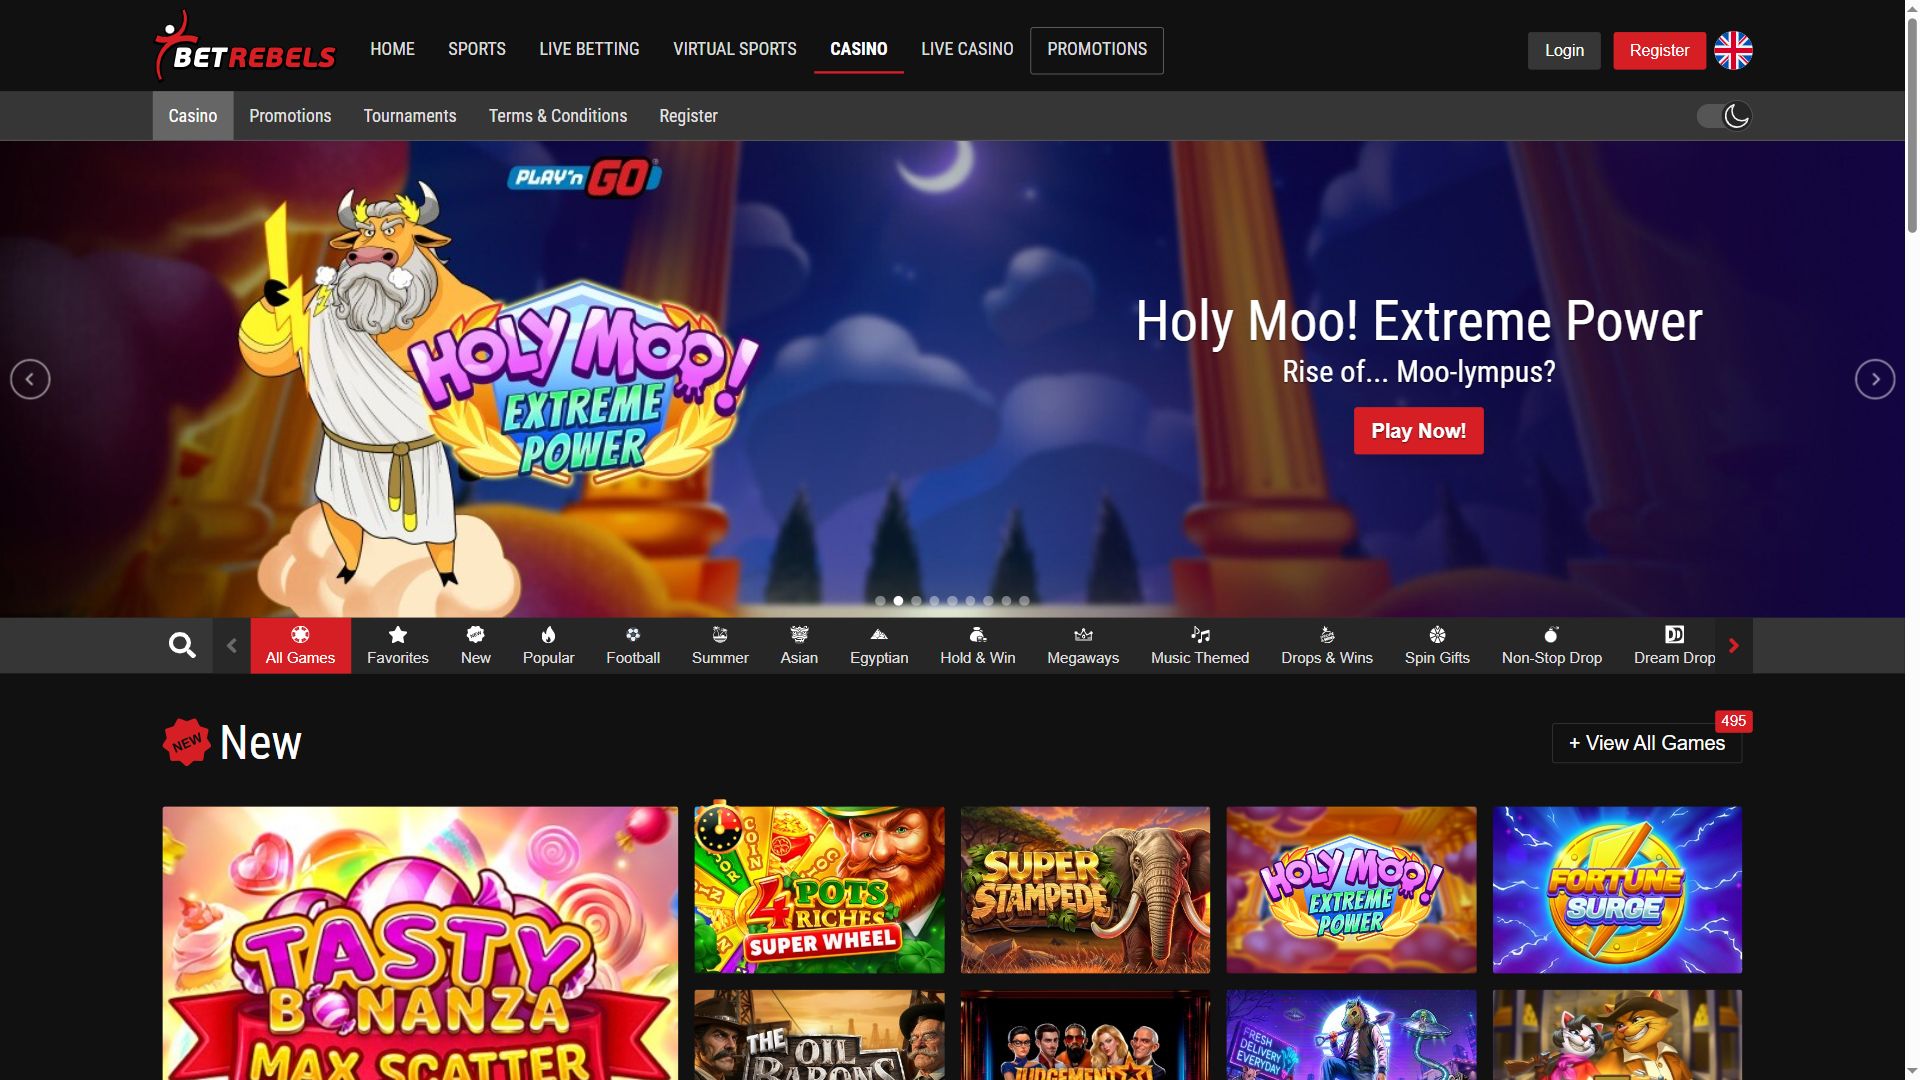The width and height of the screenshot is (1920, 1080).
Task: Open the Non-Stop Drop category
Action: [1551, 645]
